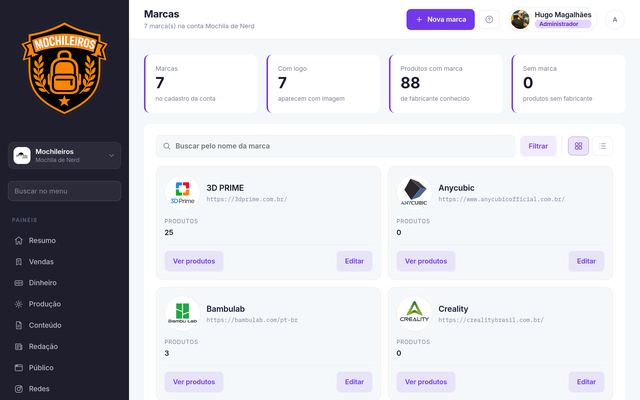
Task: Click the Conteúdo document icon
Action: pyautogui.click(x=18, y=325)
